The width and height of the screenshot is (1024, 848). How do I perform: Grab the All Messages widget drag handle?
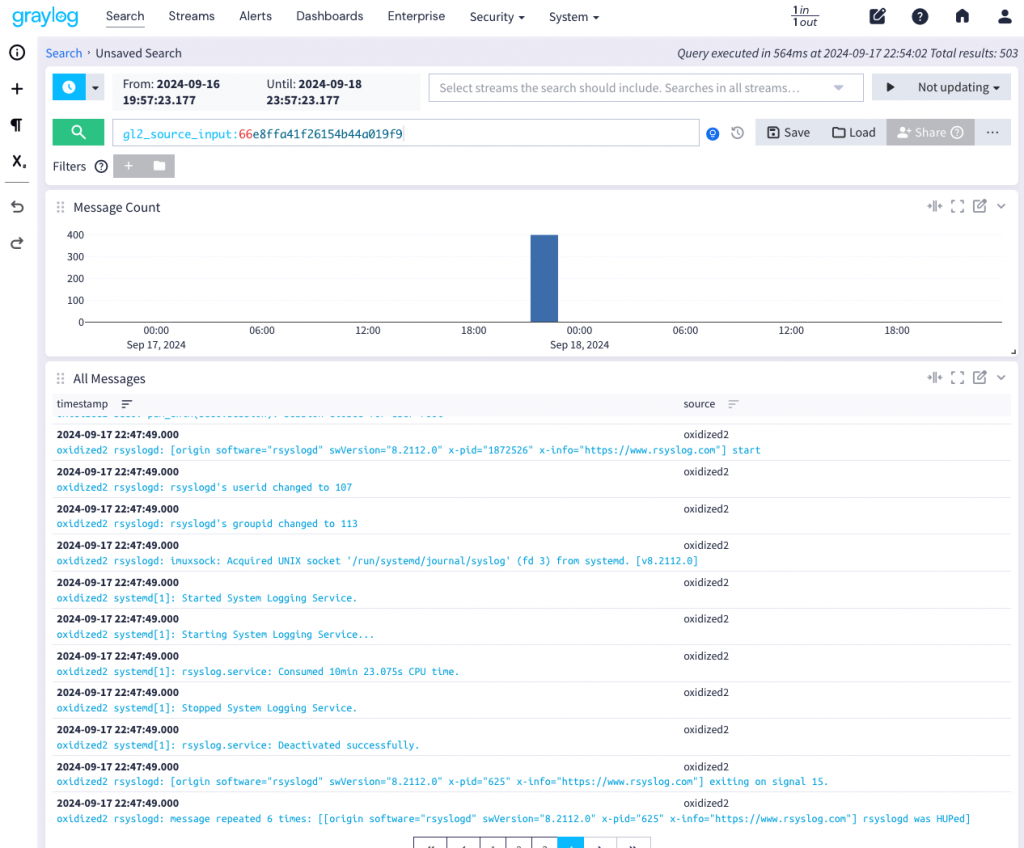(x=60, y=378)
